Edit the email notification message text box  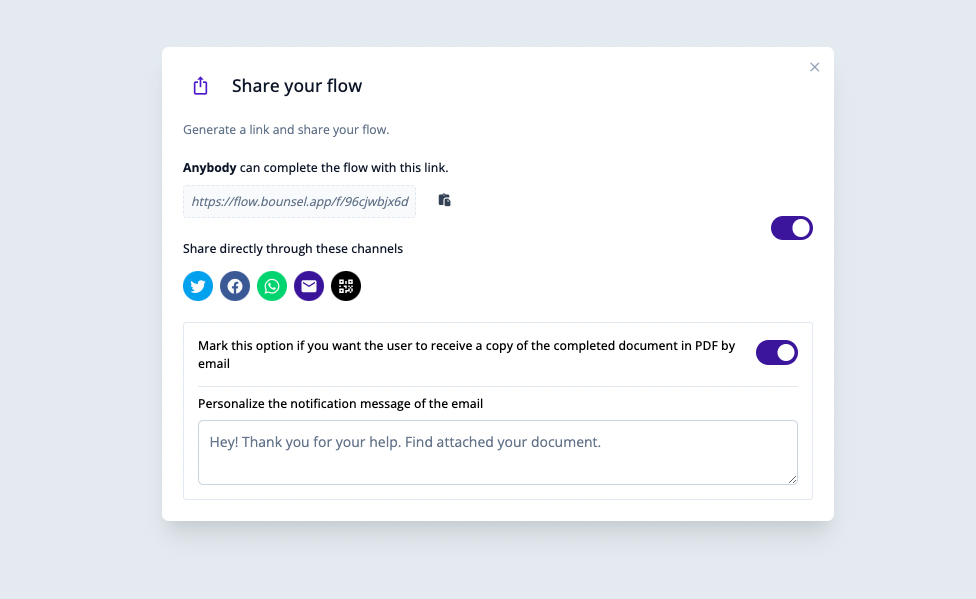[498, 452]
